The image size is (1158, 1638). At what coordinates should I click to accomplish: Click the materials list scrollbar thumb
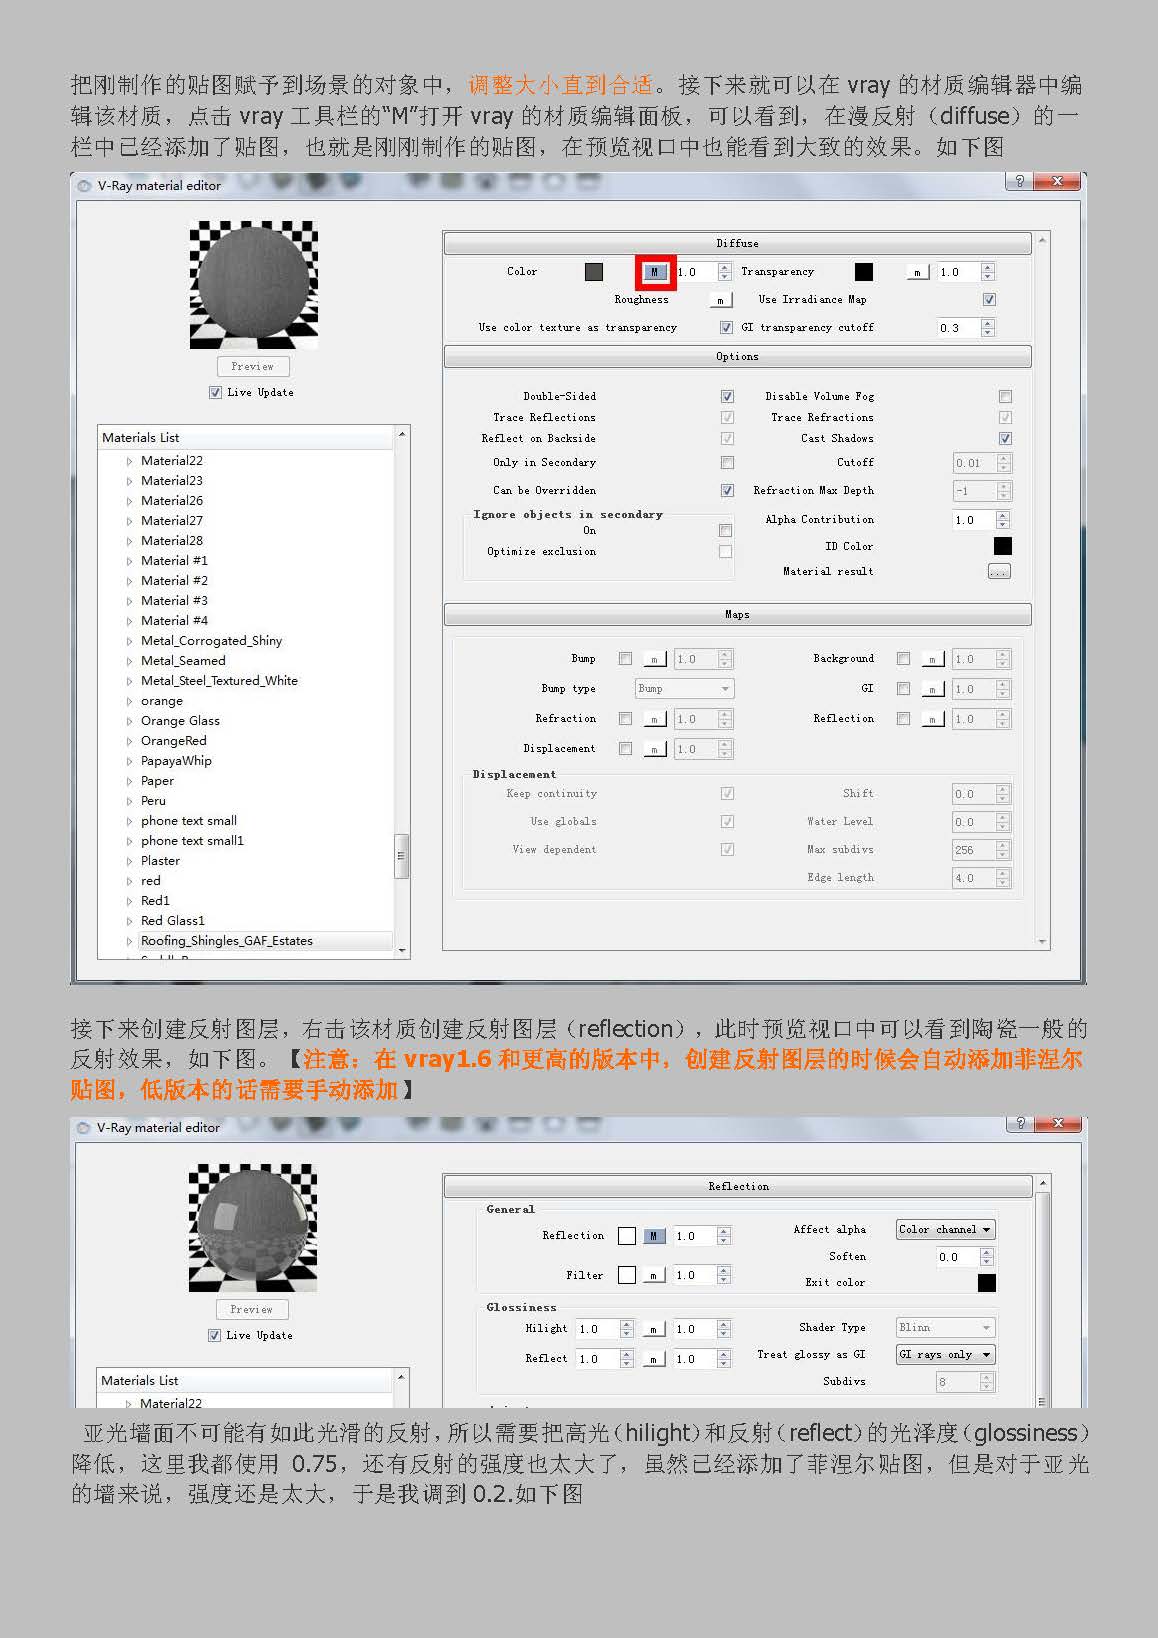402,857
